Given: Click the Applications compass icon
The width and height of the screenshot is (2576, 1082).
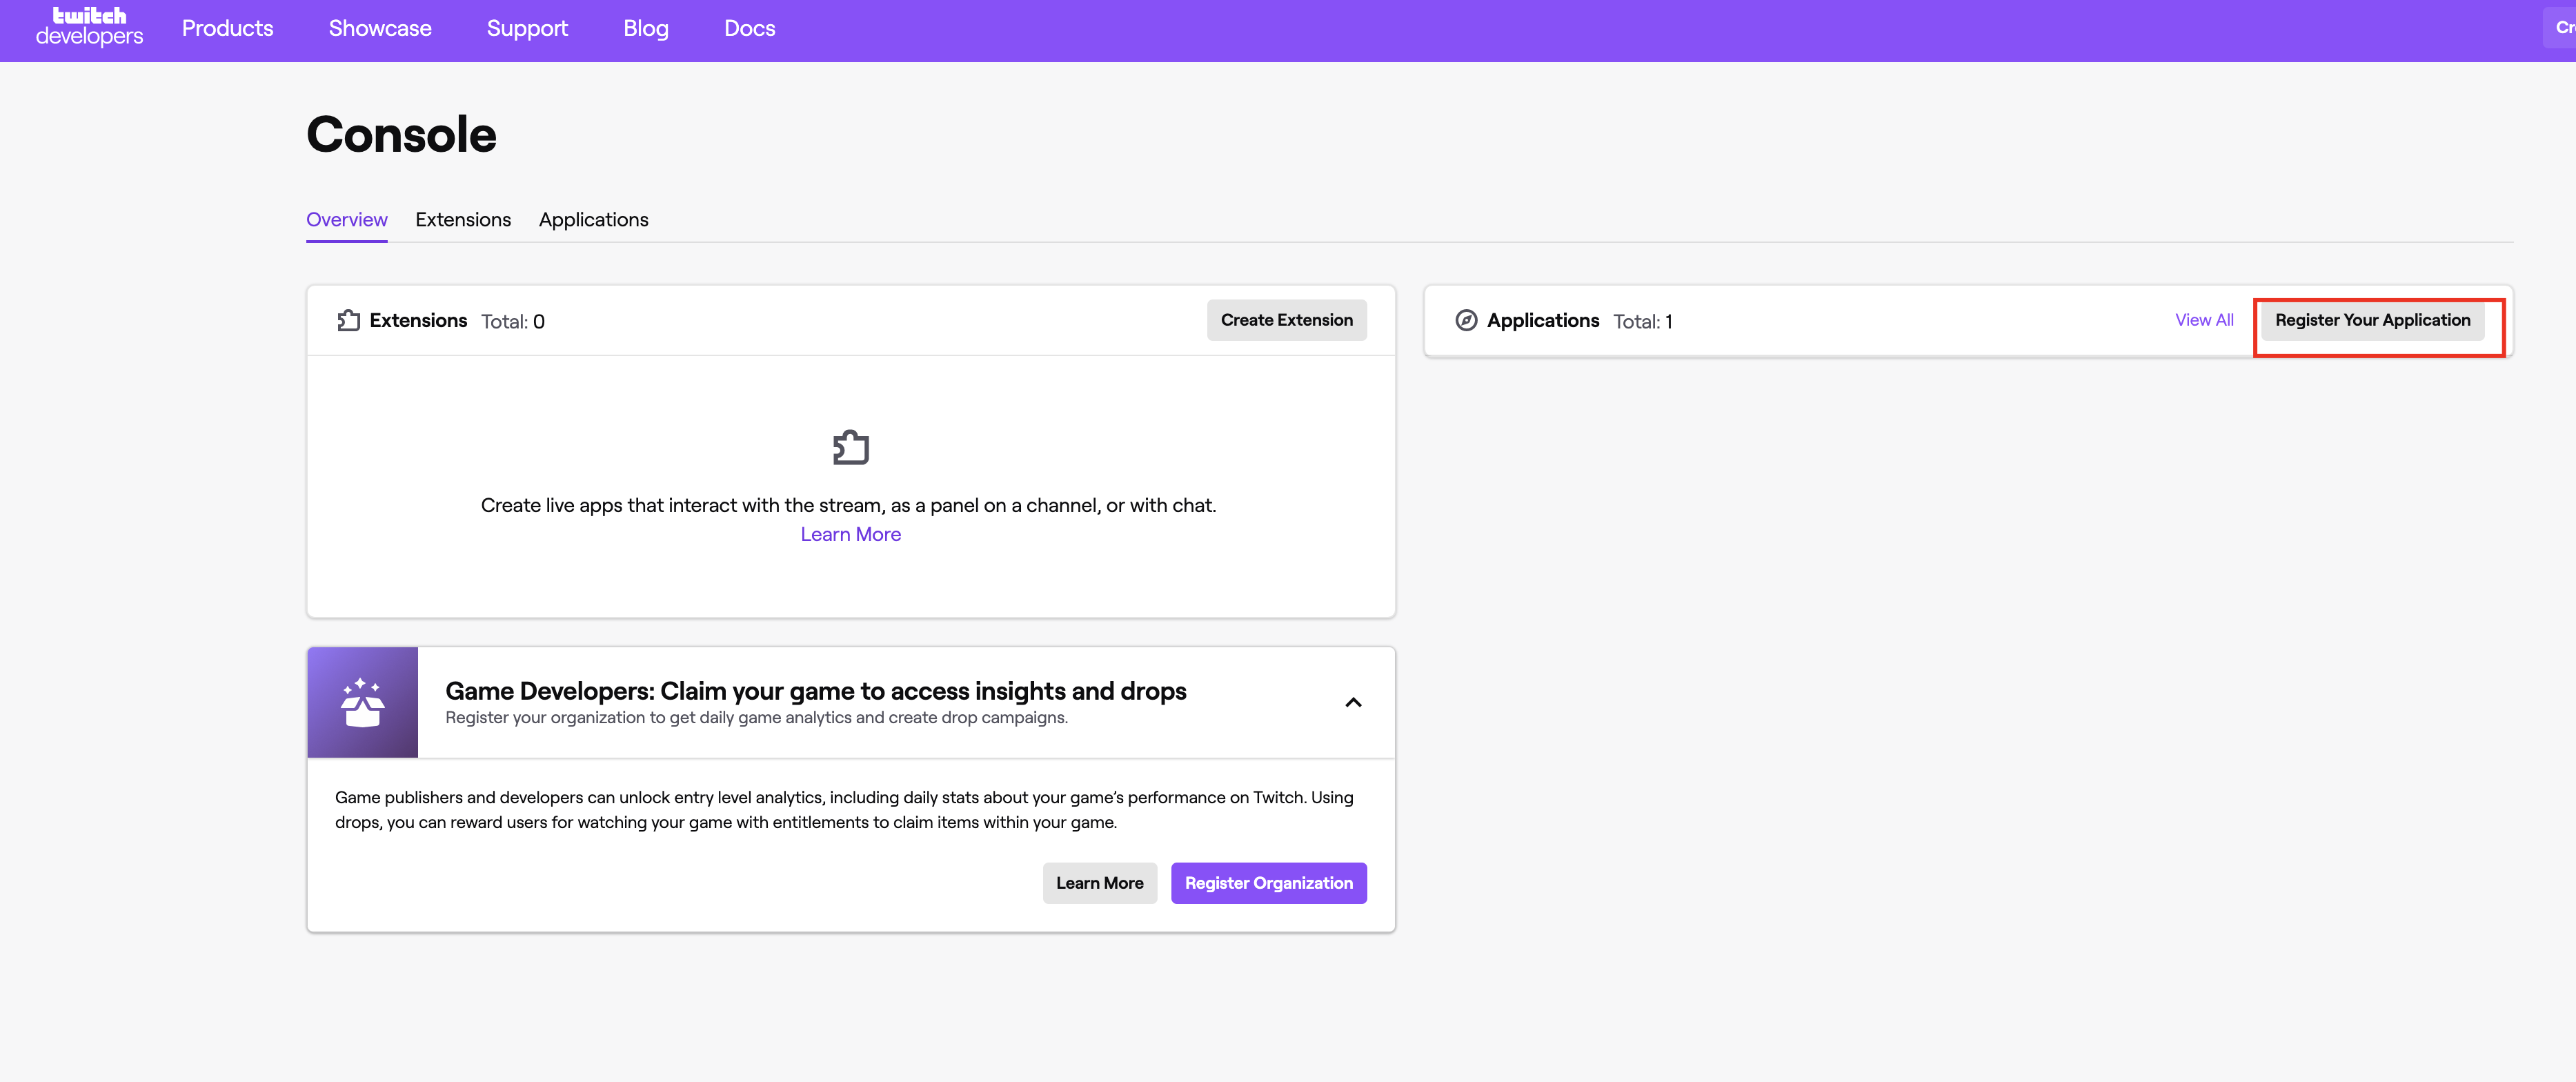Looking at the screenshot, I should (x=1466, y=320).
